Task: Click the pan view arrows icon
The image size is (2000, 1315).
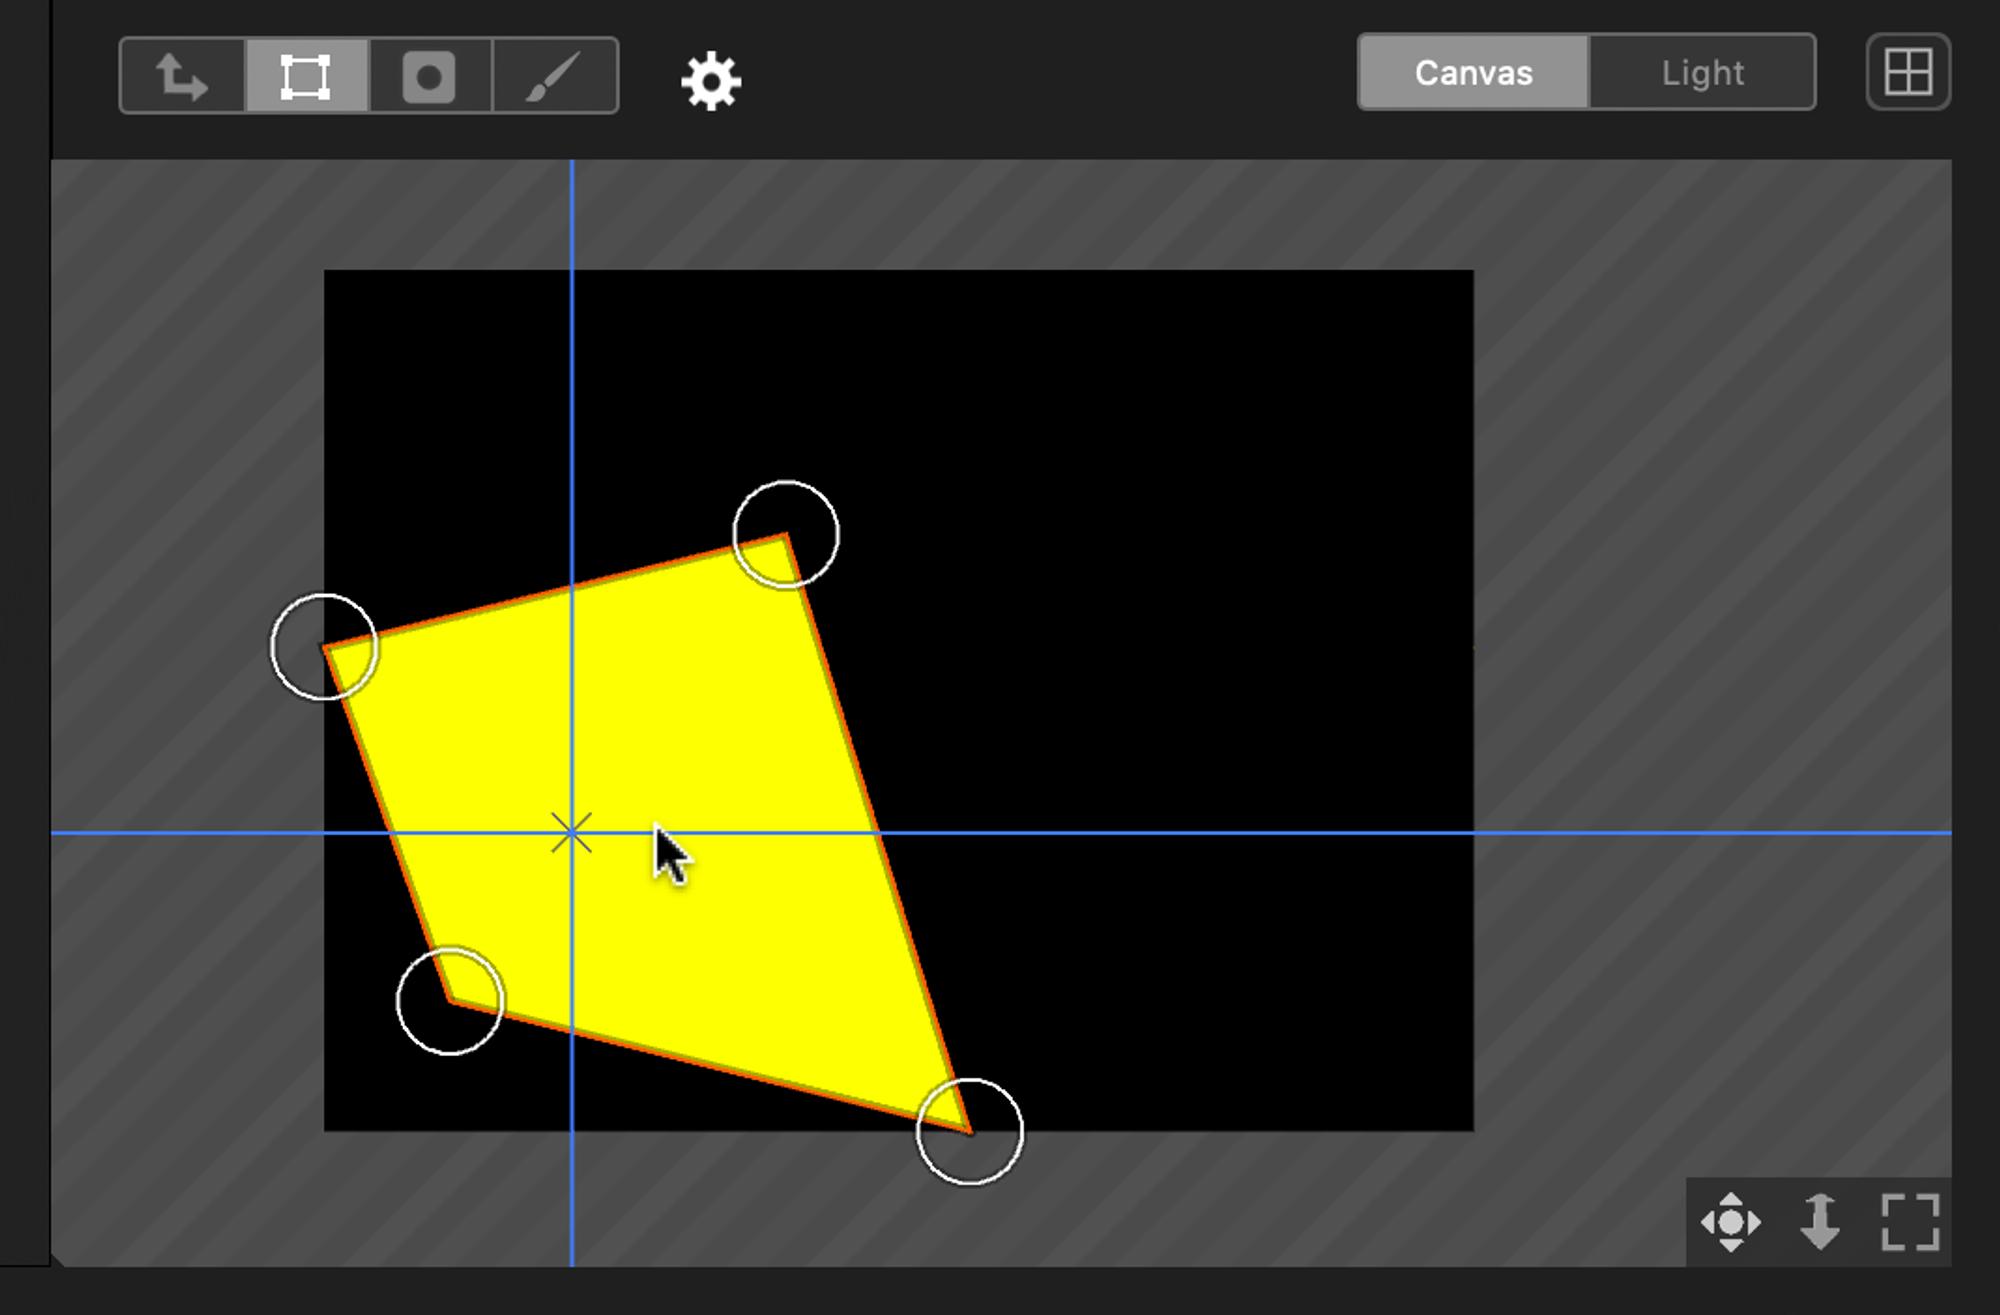Action: [x=1731, y=1222]
